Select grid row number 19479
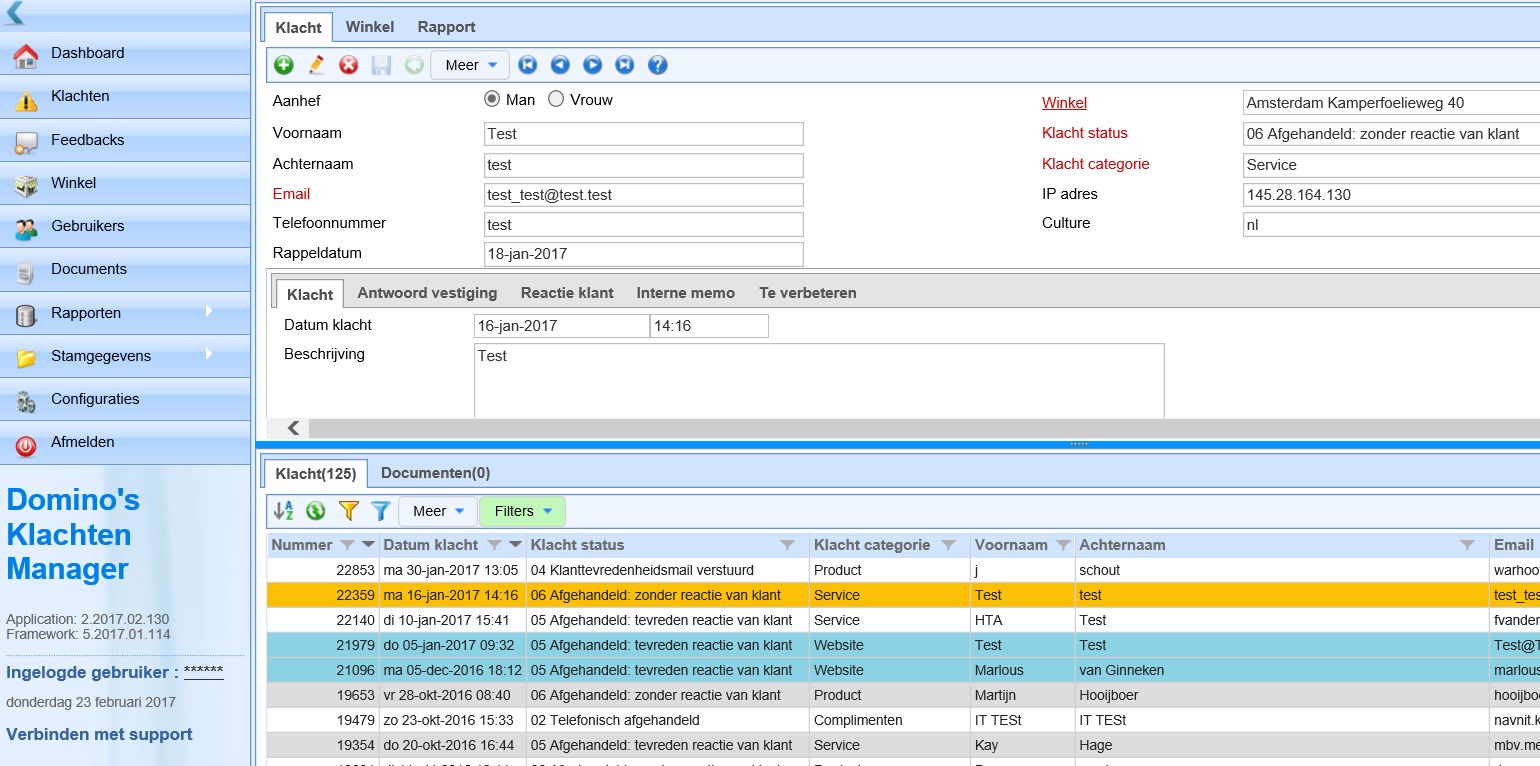This screenshot has width=1540, height=766. click(903, 720)
